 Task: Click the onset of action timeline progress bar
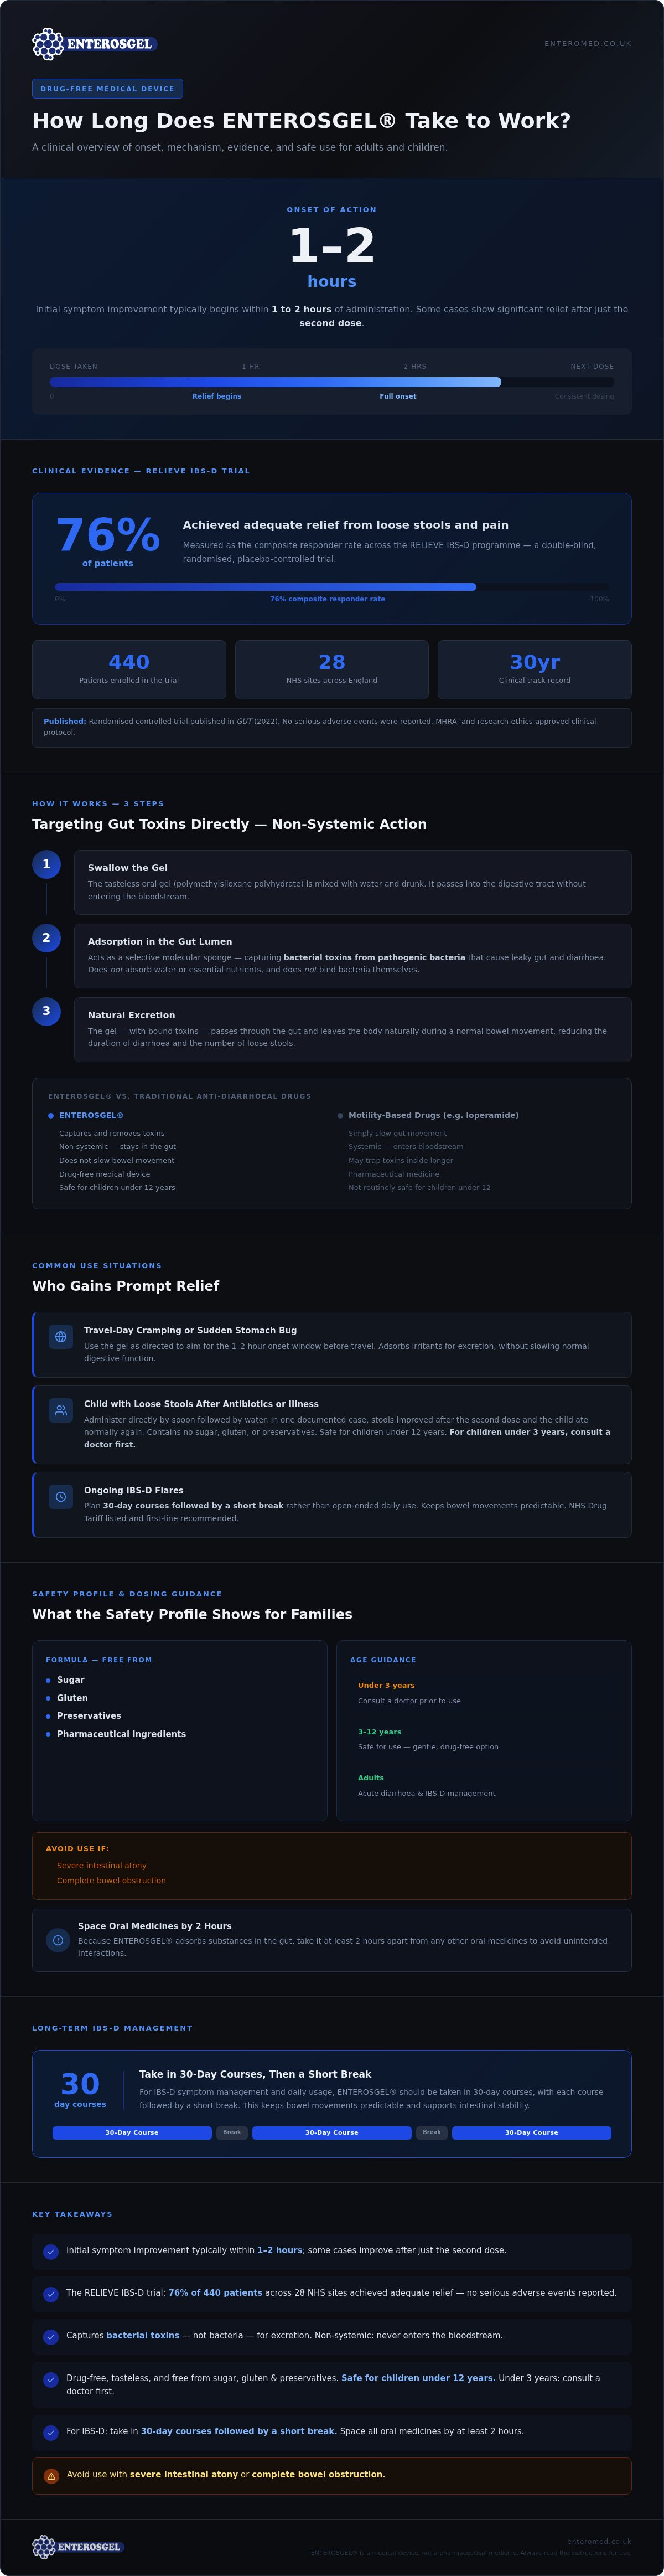[x=332, y=382]
